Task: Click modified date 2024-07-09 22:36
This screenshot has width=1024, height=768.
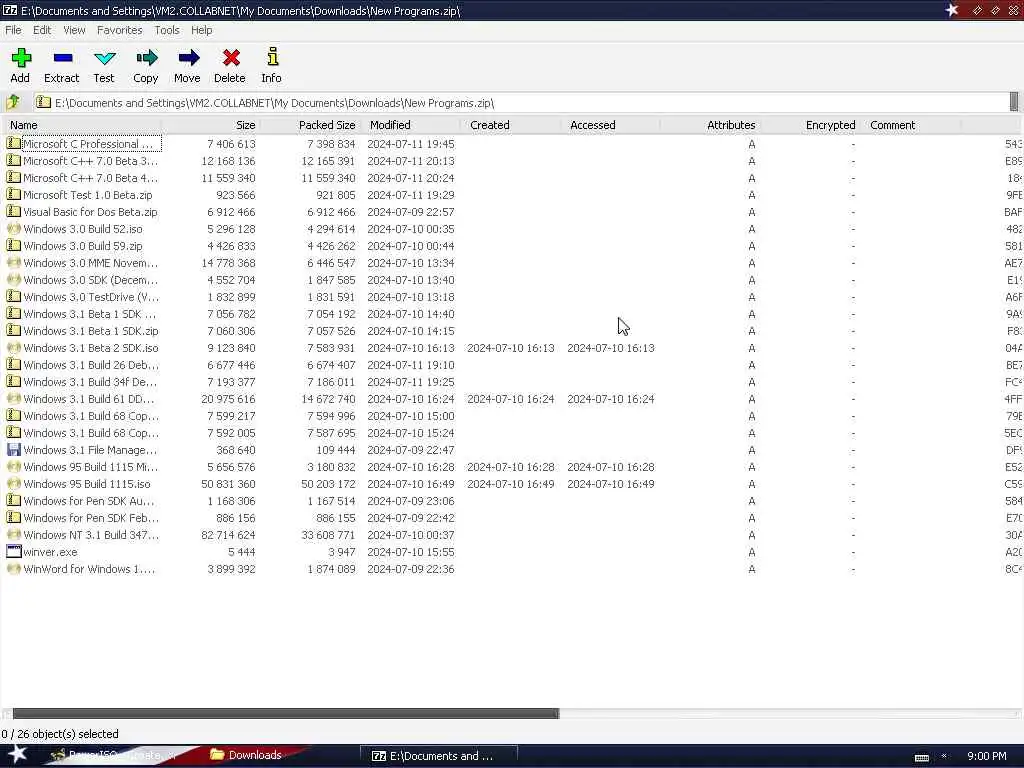Action: [x=411, y=569]
